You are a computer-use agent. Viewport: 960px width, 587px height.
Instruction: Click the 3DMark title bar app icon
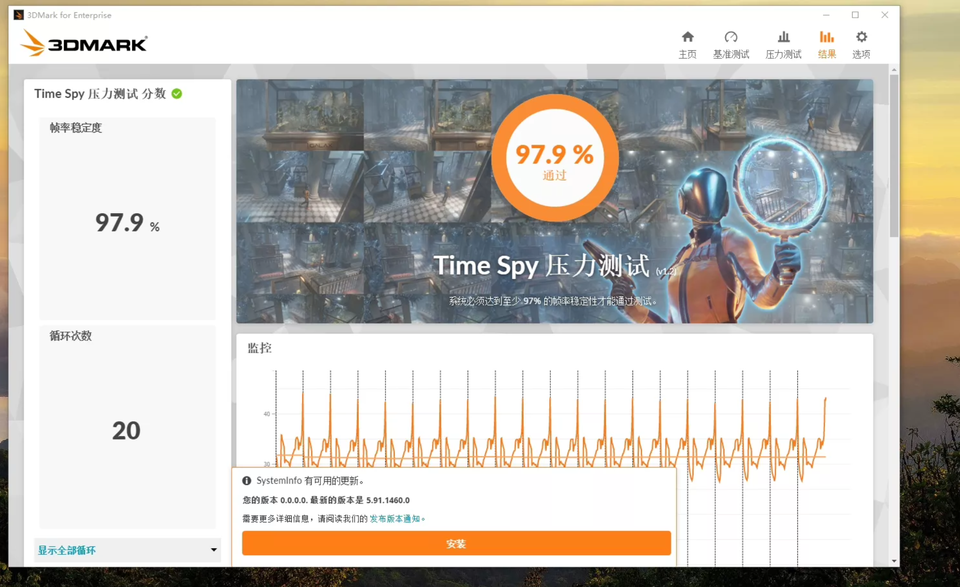18,15
